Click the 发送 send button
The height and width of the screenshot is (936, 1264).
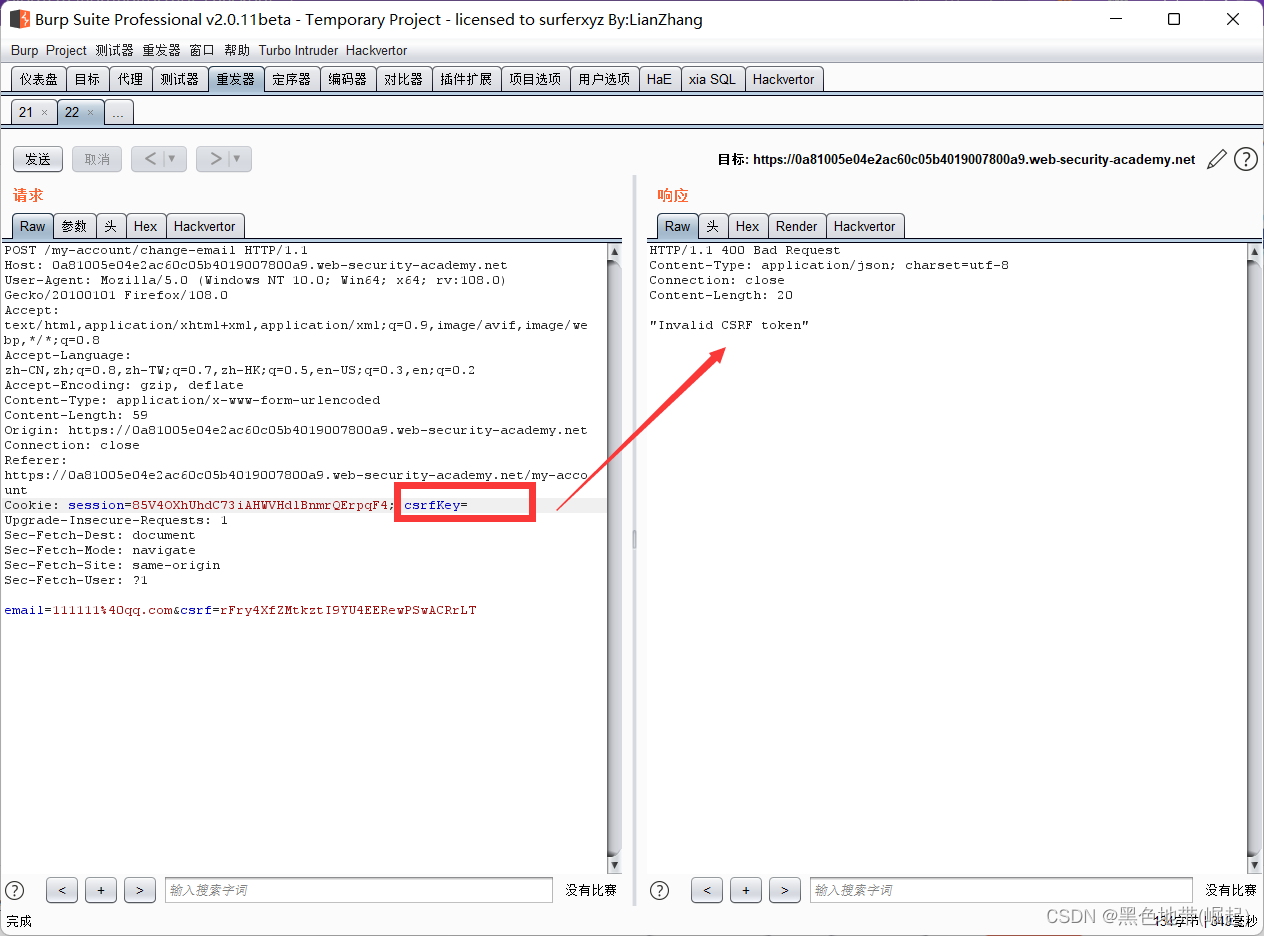coord(38,159)
